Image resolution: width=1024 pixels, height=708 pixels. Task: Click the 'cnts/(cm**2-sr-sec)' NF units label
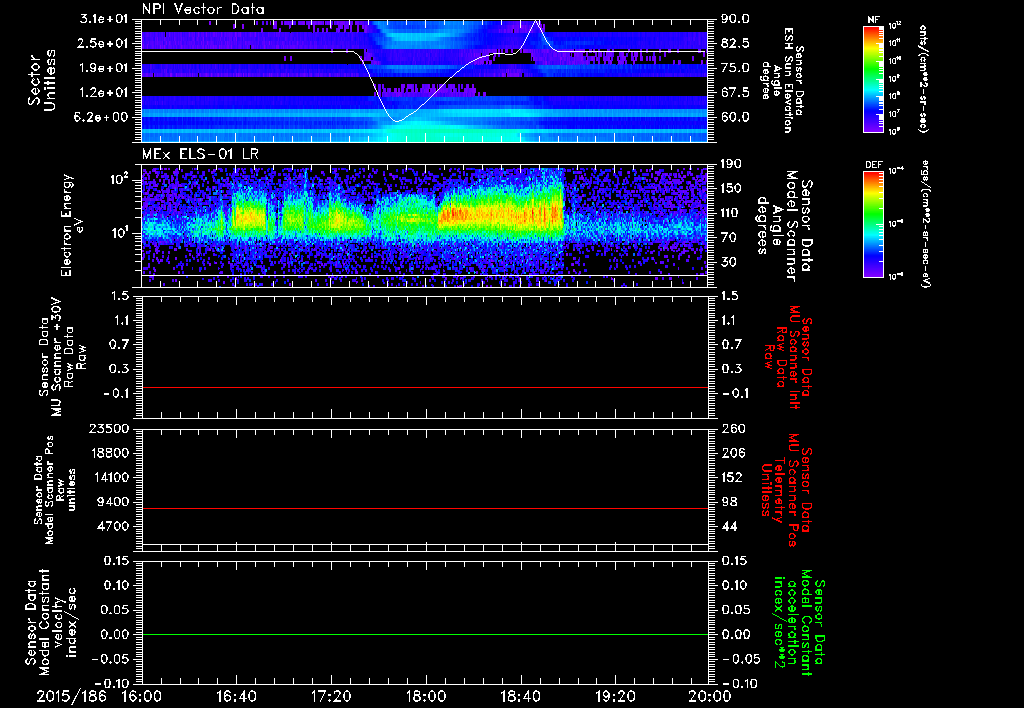pyautogui.click(x=923, y=78)
